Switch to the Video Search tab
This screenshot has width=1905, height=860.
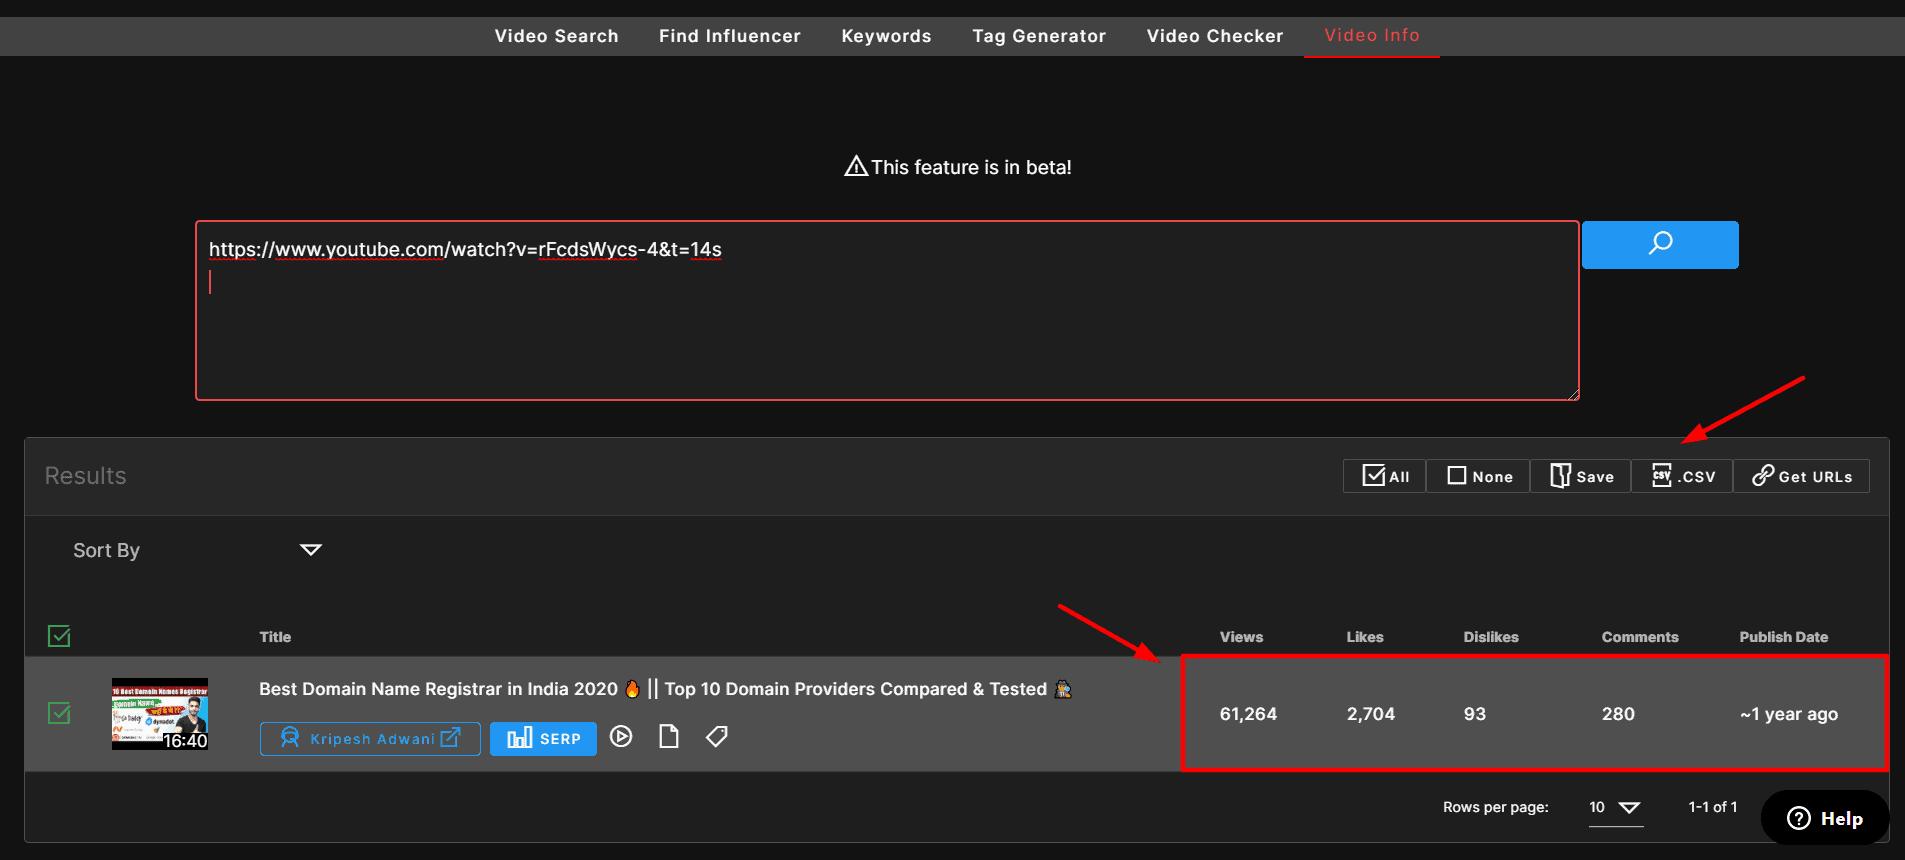tap(556, 36)
